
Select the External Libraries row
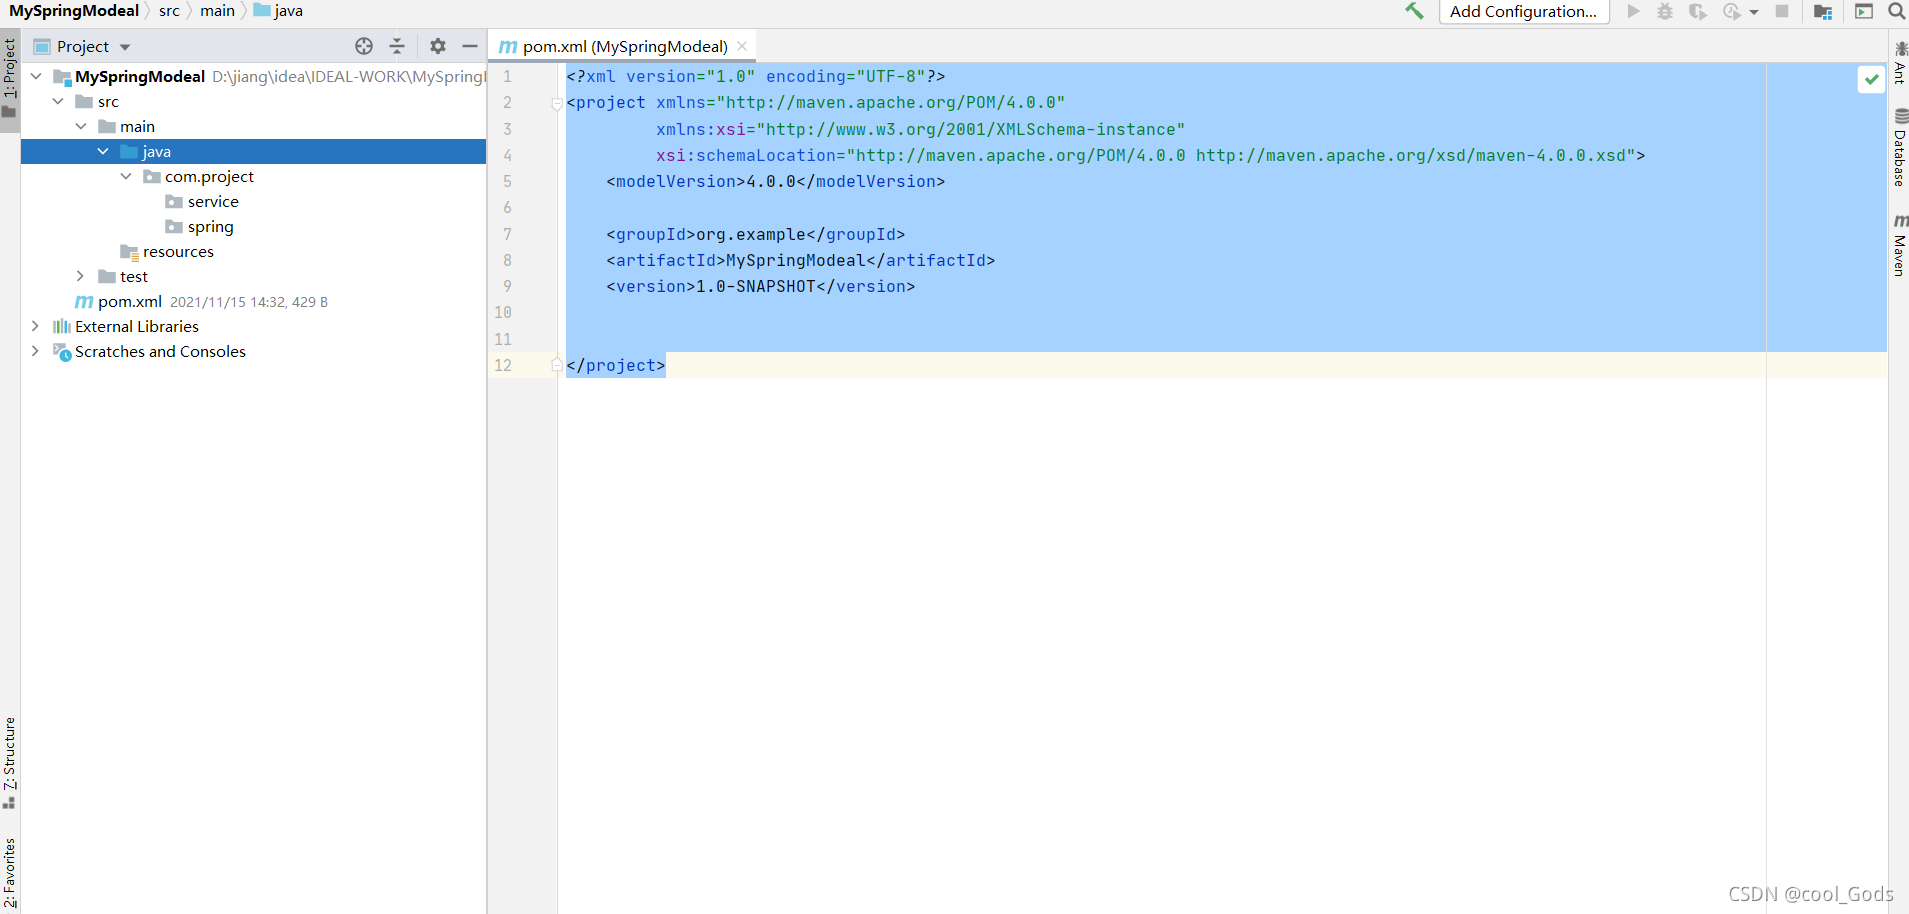pos(253,326)
